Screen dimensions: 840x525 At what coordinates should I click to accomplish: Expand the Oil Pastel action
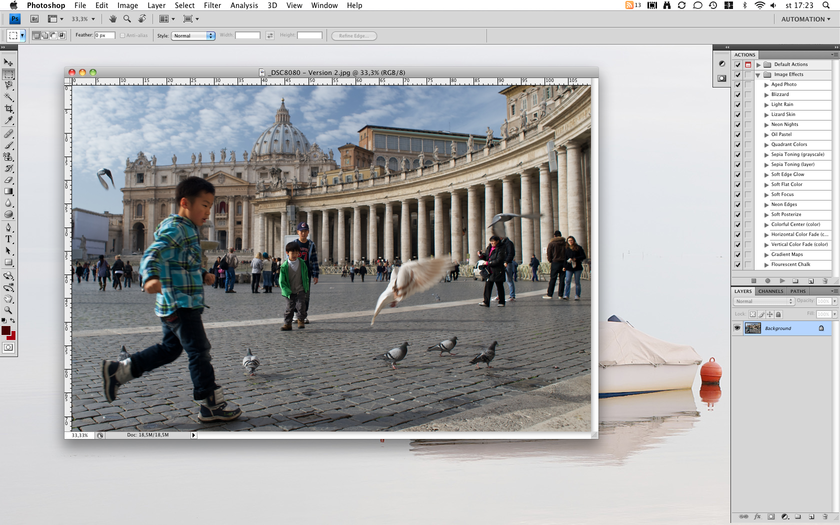[766, 134]
